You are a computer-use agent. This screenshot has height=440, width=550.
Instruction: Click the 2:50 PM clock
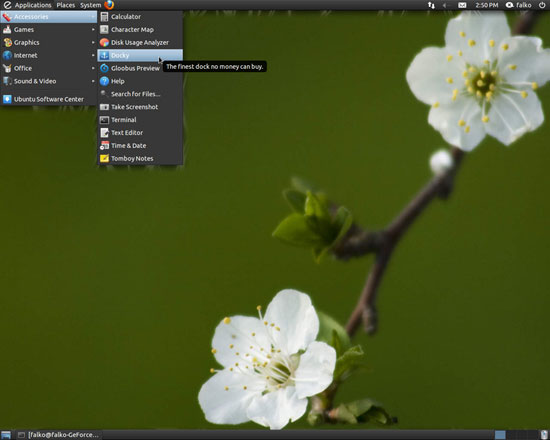click(x=487, y=5)
